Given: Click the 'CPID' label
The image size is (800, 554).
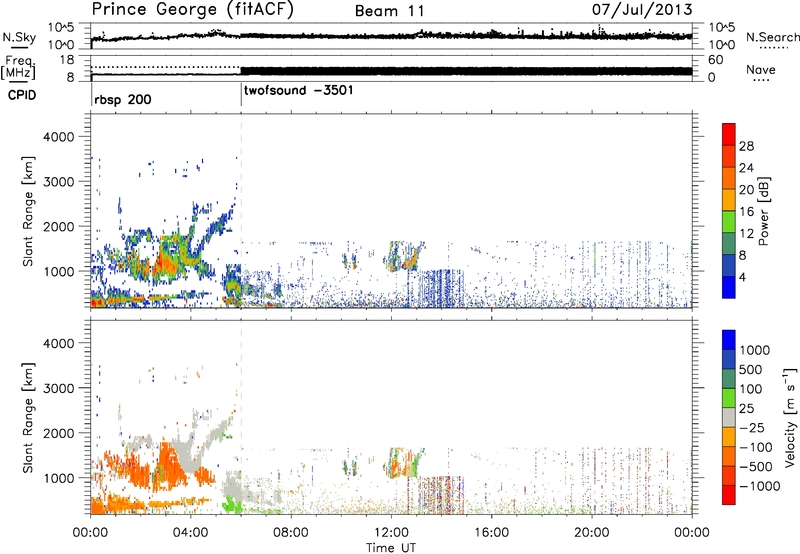Looking at the screenshot, I should pyautogui.click(x=22, y=95).
